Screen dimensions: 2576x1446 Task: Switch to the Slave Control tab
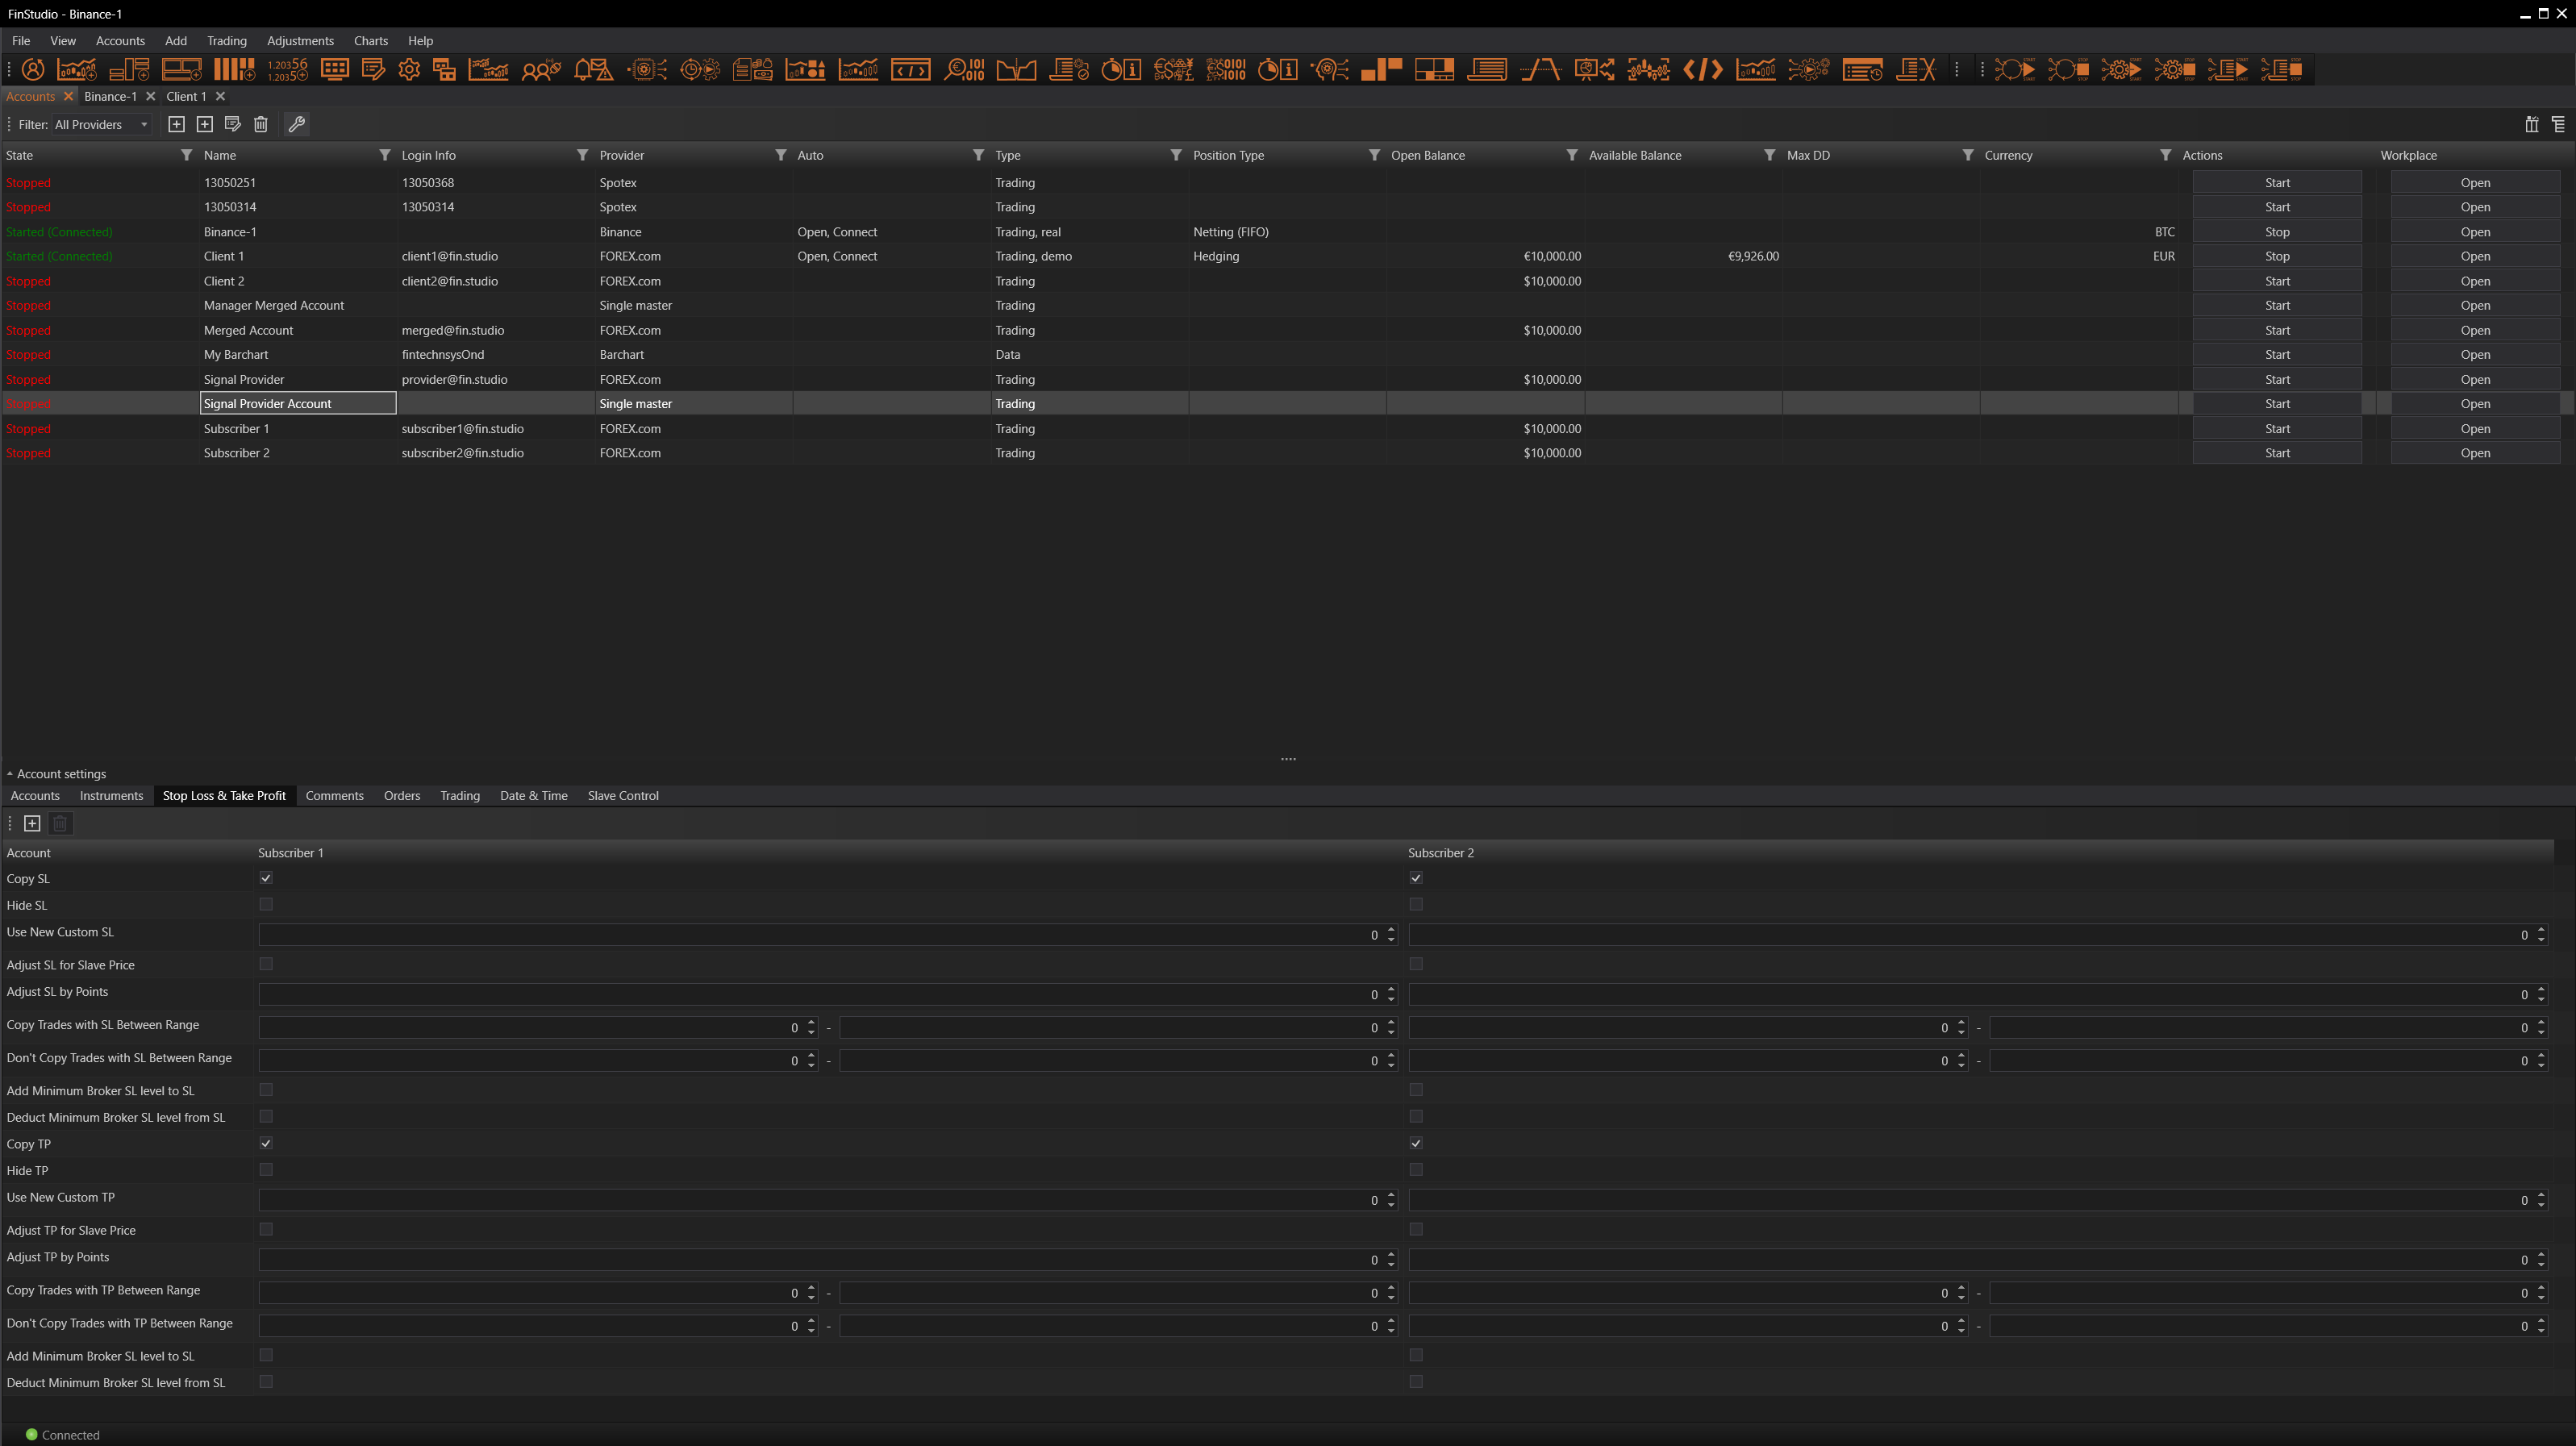click(623, 796)
